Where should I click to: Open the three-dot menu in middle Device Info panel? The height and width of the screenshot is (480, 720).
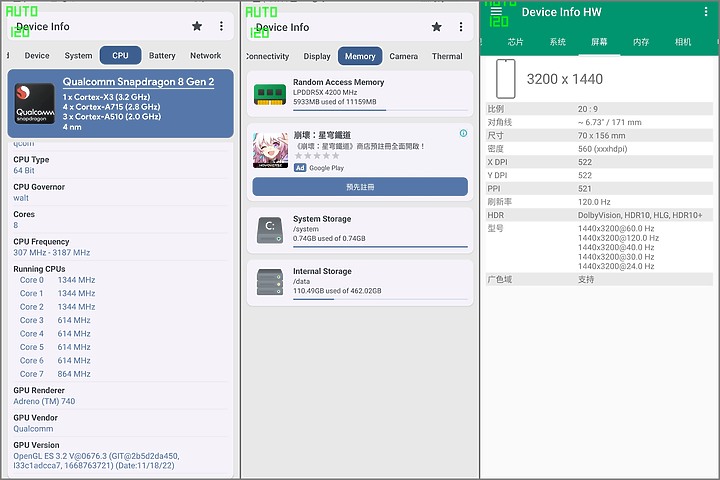pyautogui.click(x=461, y=27)
